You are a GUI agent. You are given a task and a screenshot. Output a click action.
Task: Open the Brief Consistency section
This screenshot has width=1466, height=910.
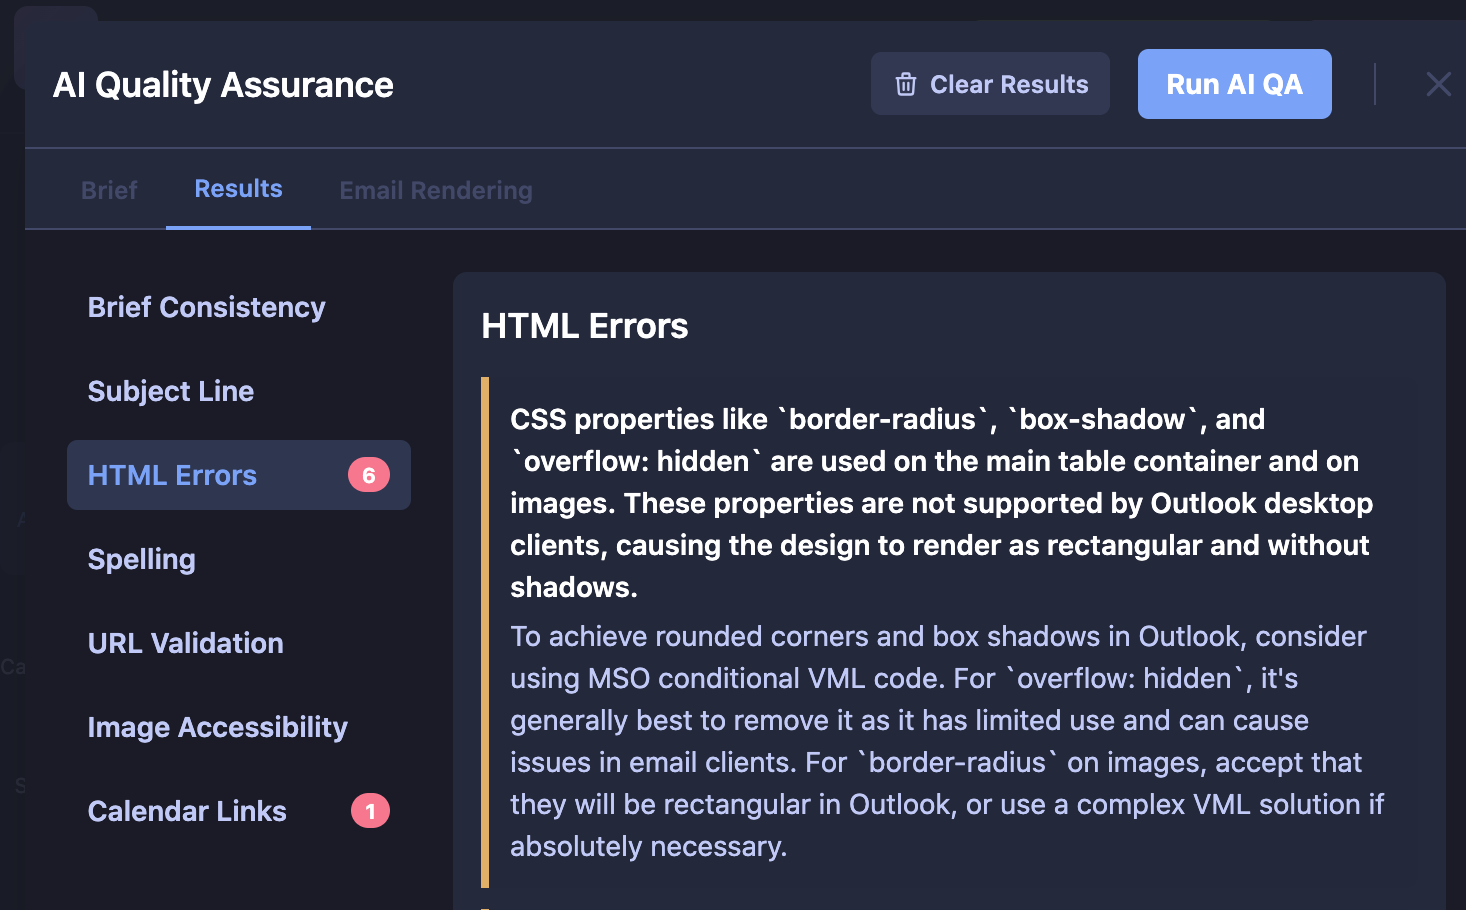(206, 307)
